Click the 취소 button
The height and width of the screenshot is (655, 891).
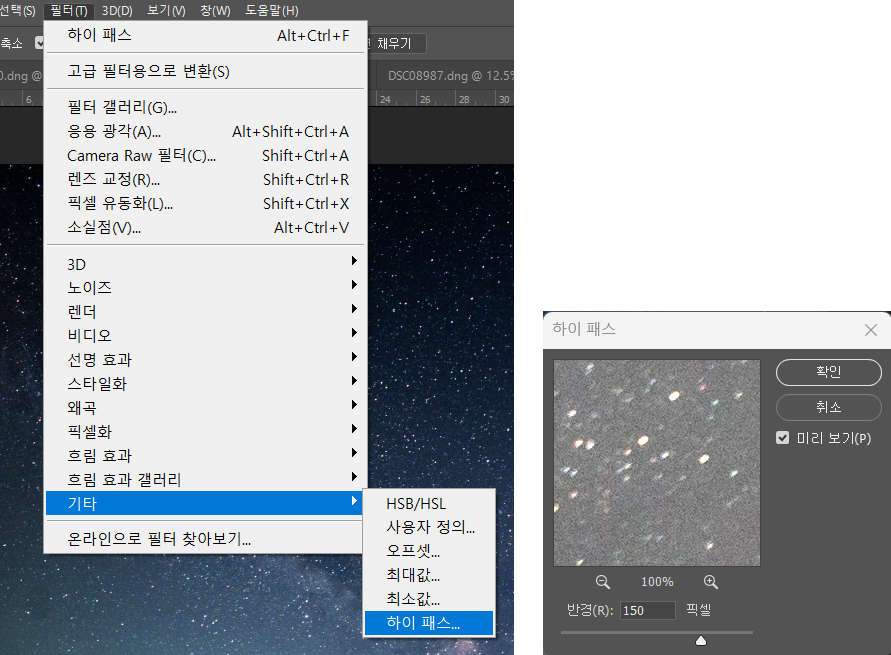(828, 407)
